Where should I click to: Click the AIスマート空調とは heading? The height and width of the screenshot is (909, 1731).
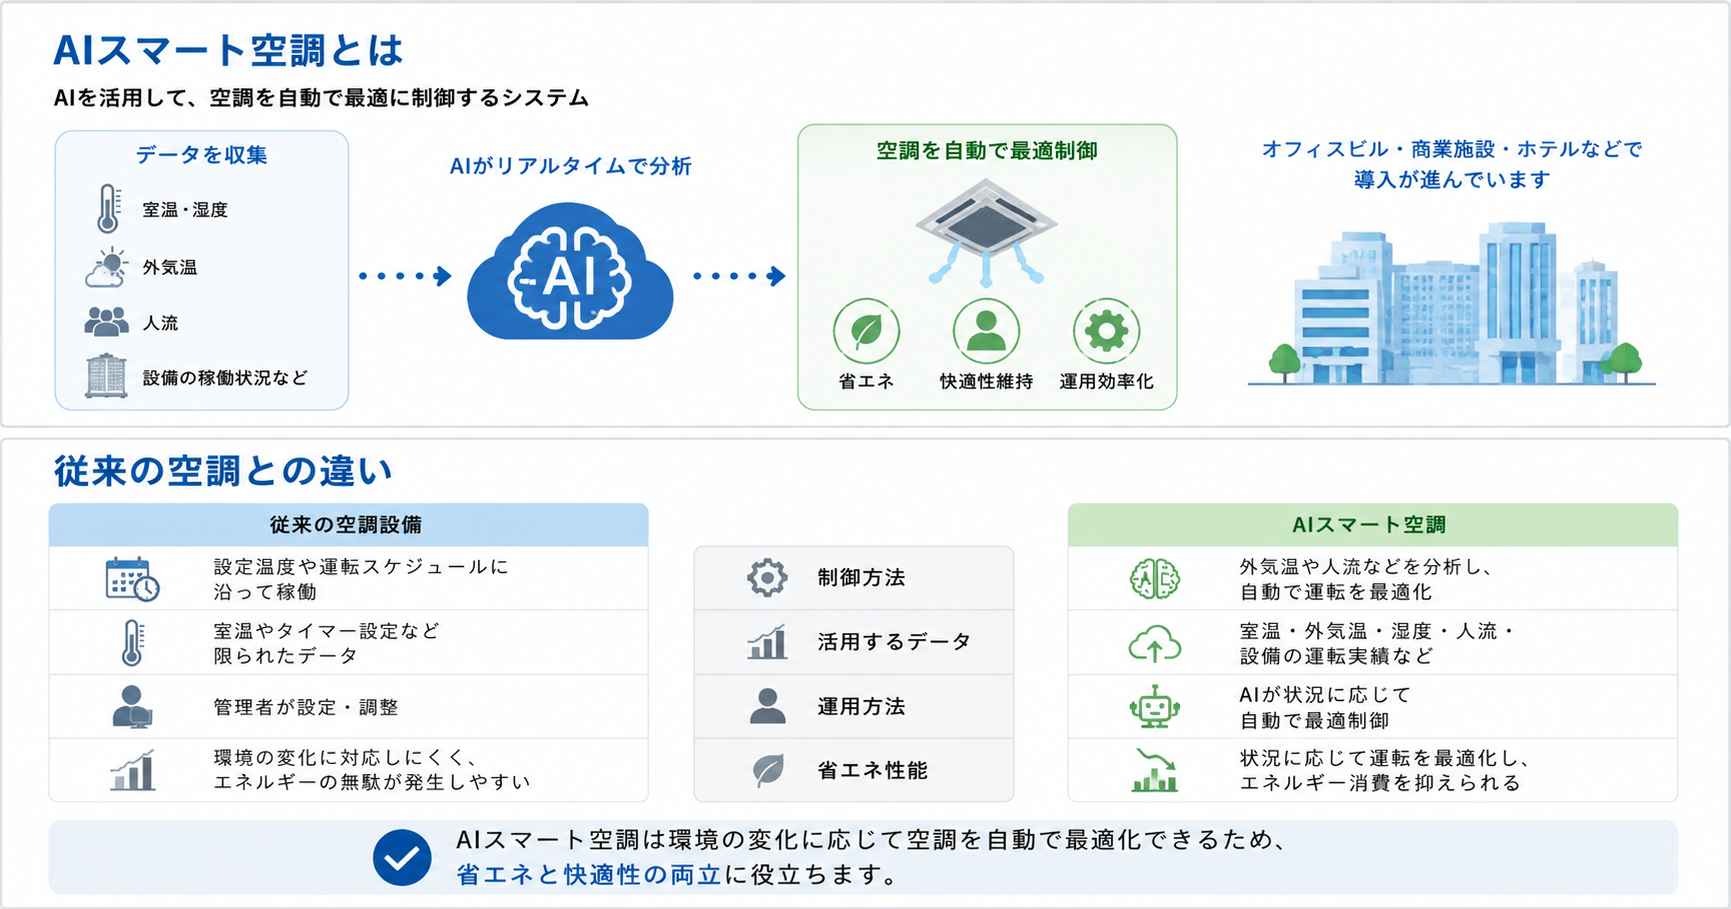point(227,50)
